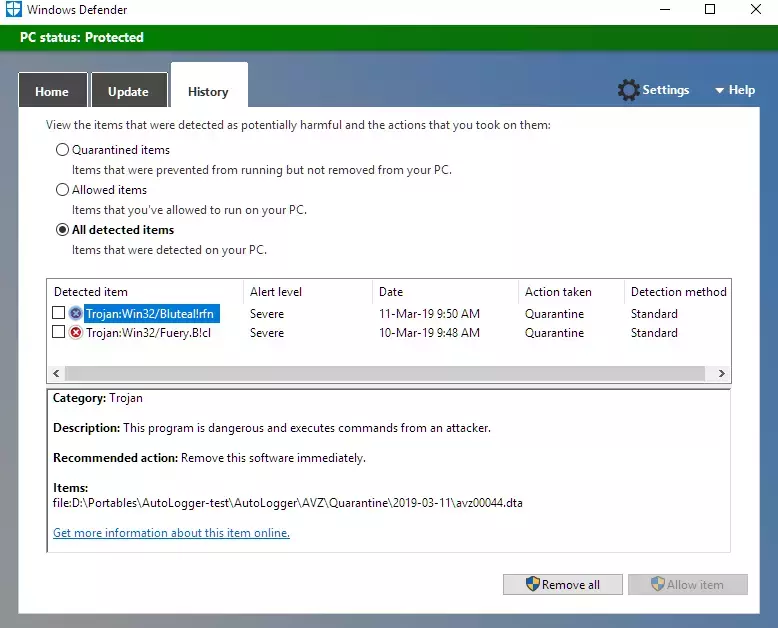Click Standard in the Bluteal!rfn row
Screen dimensions: 778x628
point(654,314)
